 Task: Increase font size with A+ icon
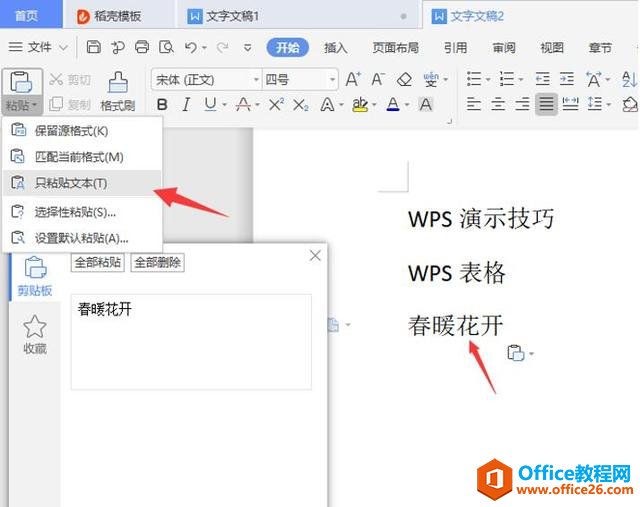click(353, 79)
